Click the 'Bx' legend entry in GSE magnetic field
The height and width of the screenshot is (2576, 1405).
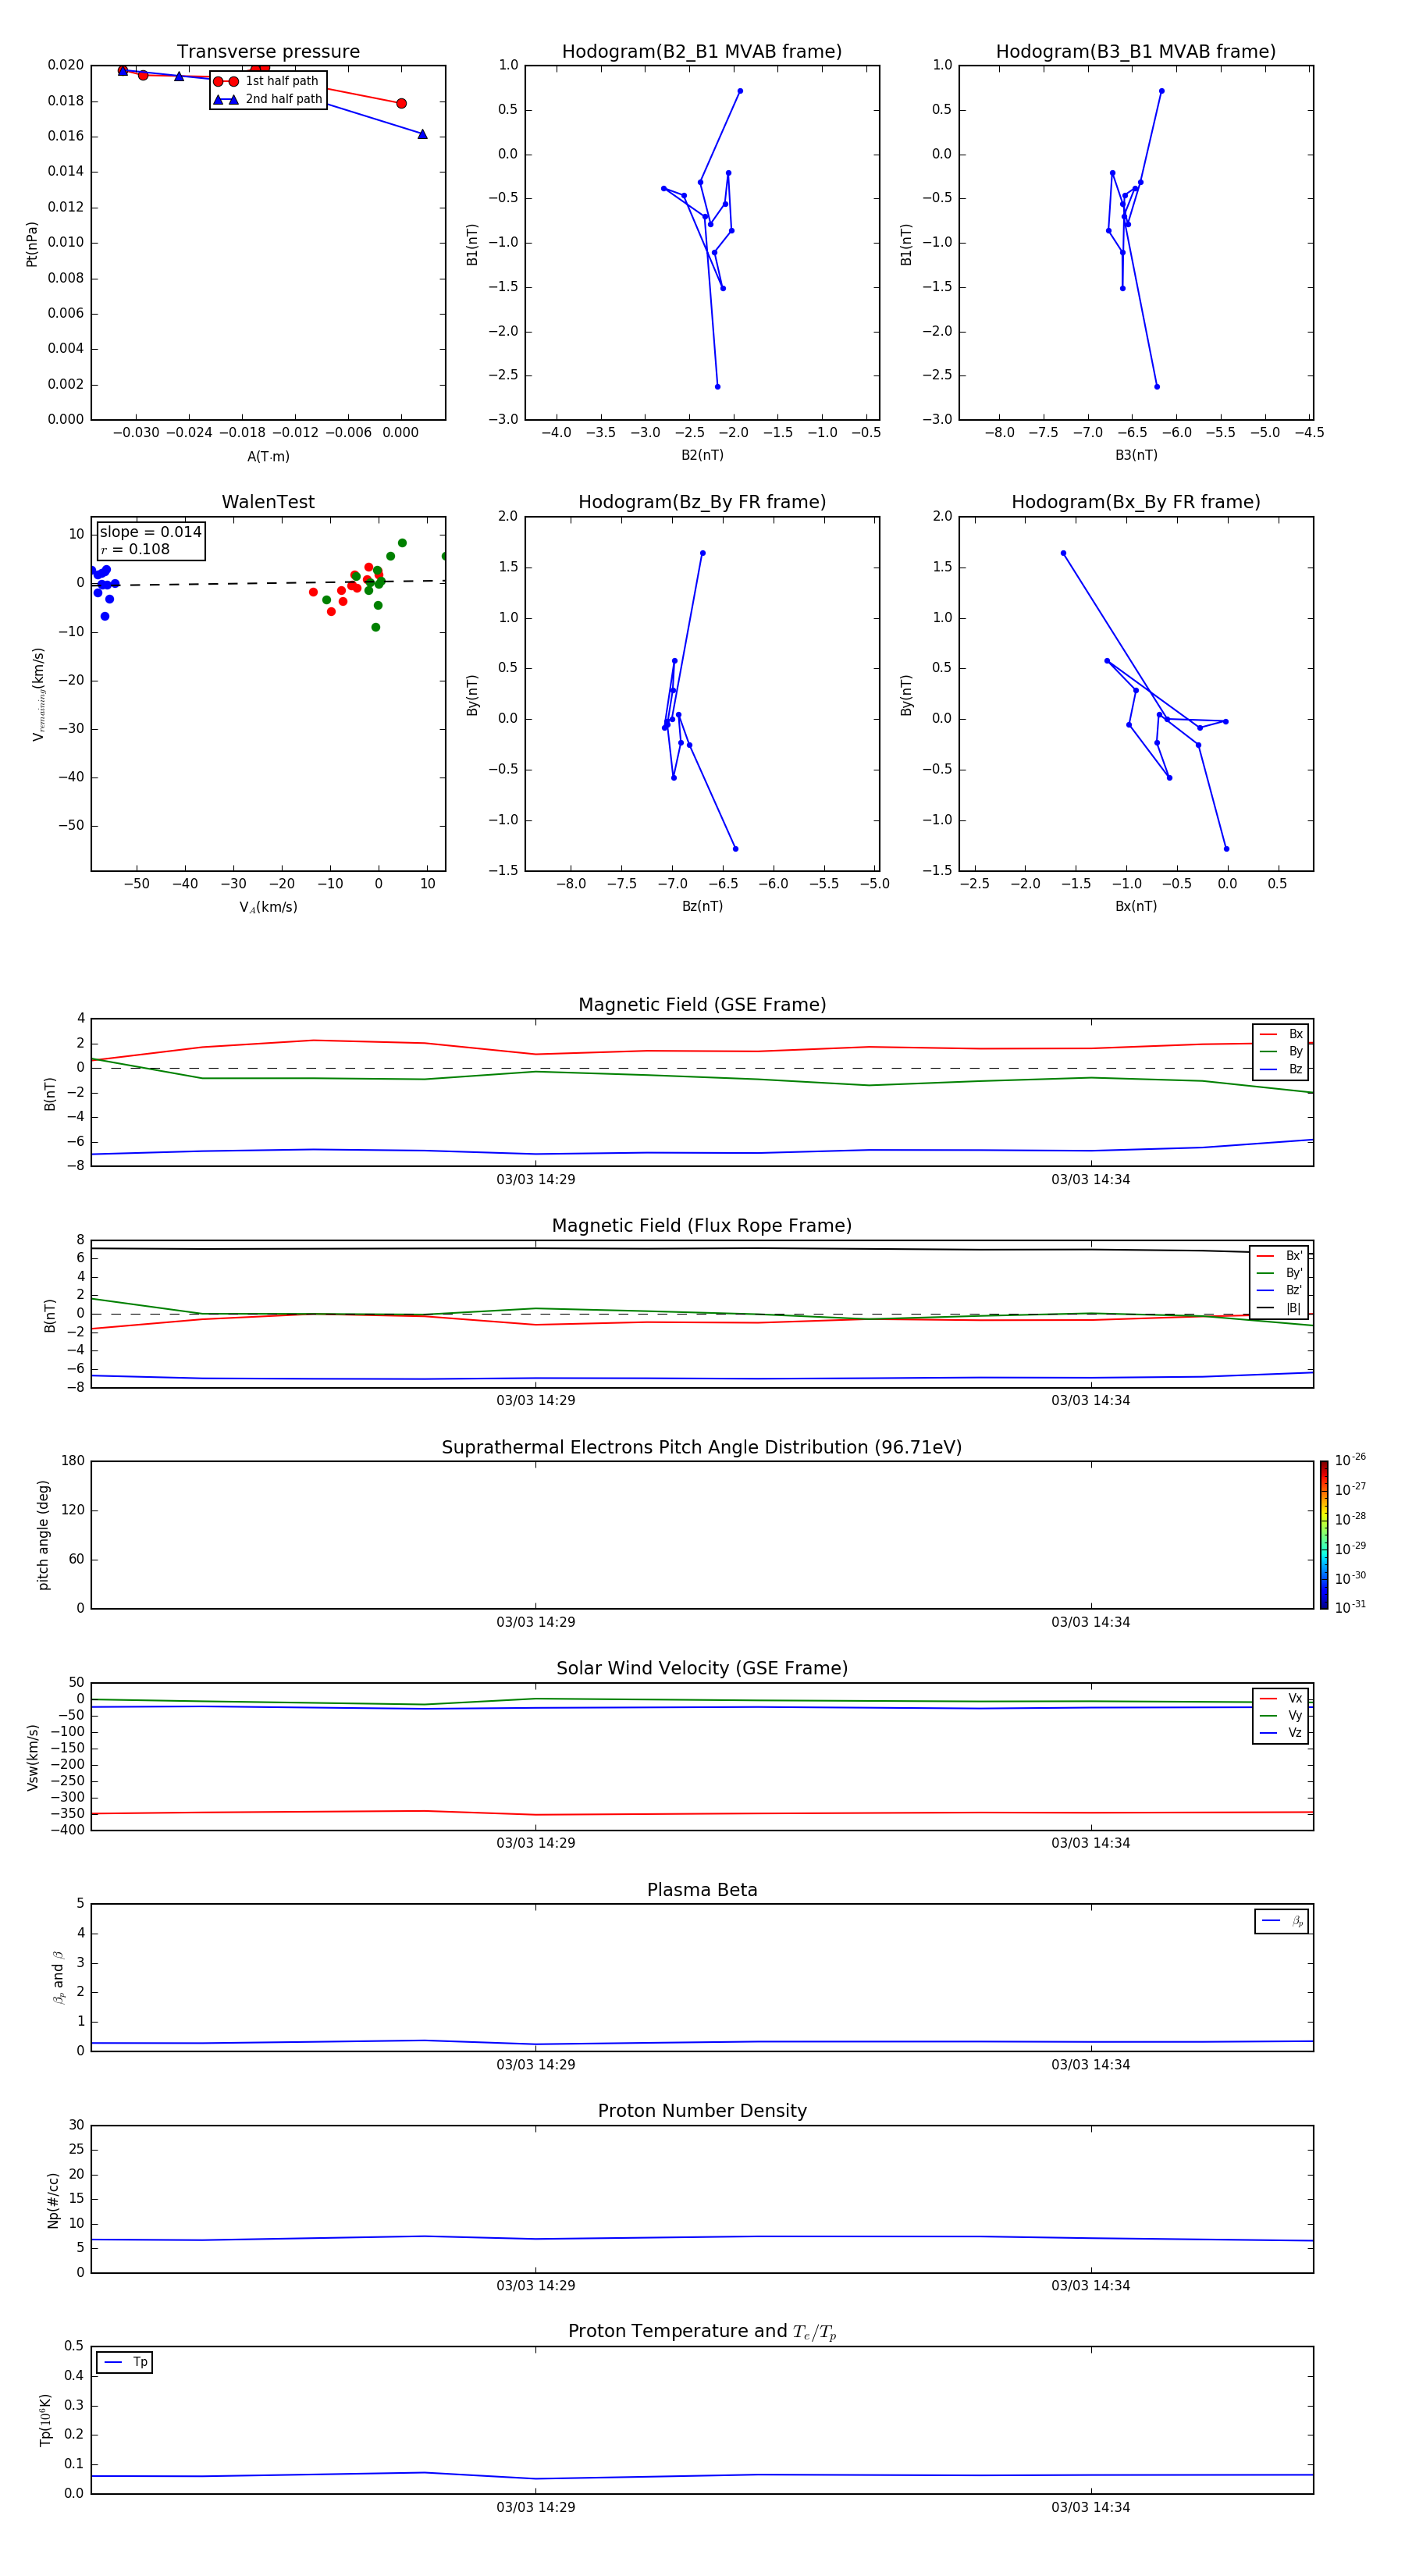click(x=1281, y=1034)
